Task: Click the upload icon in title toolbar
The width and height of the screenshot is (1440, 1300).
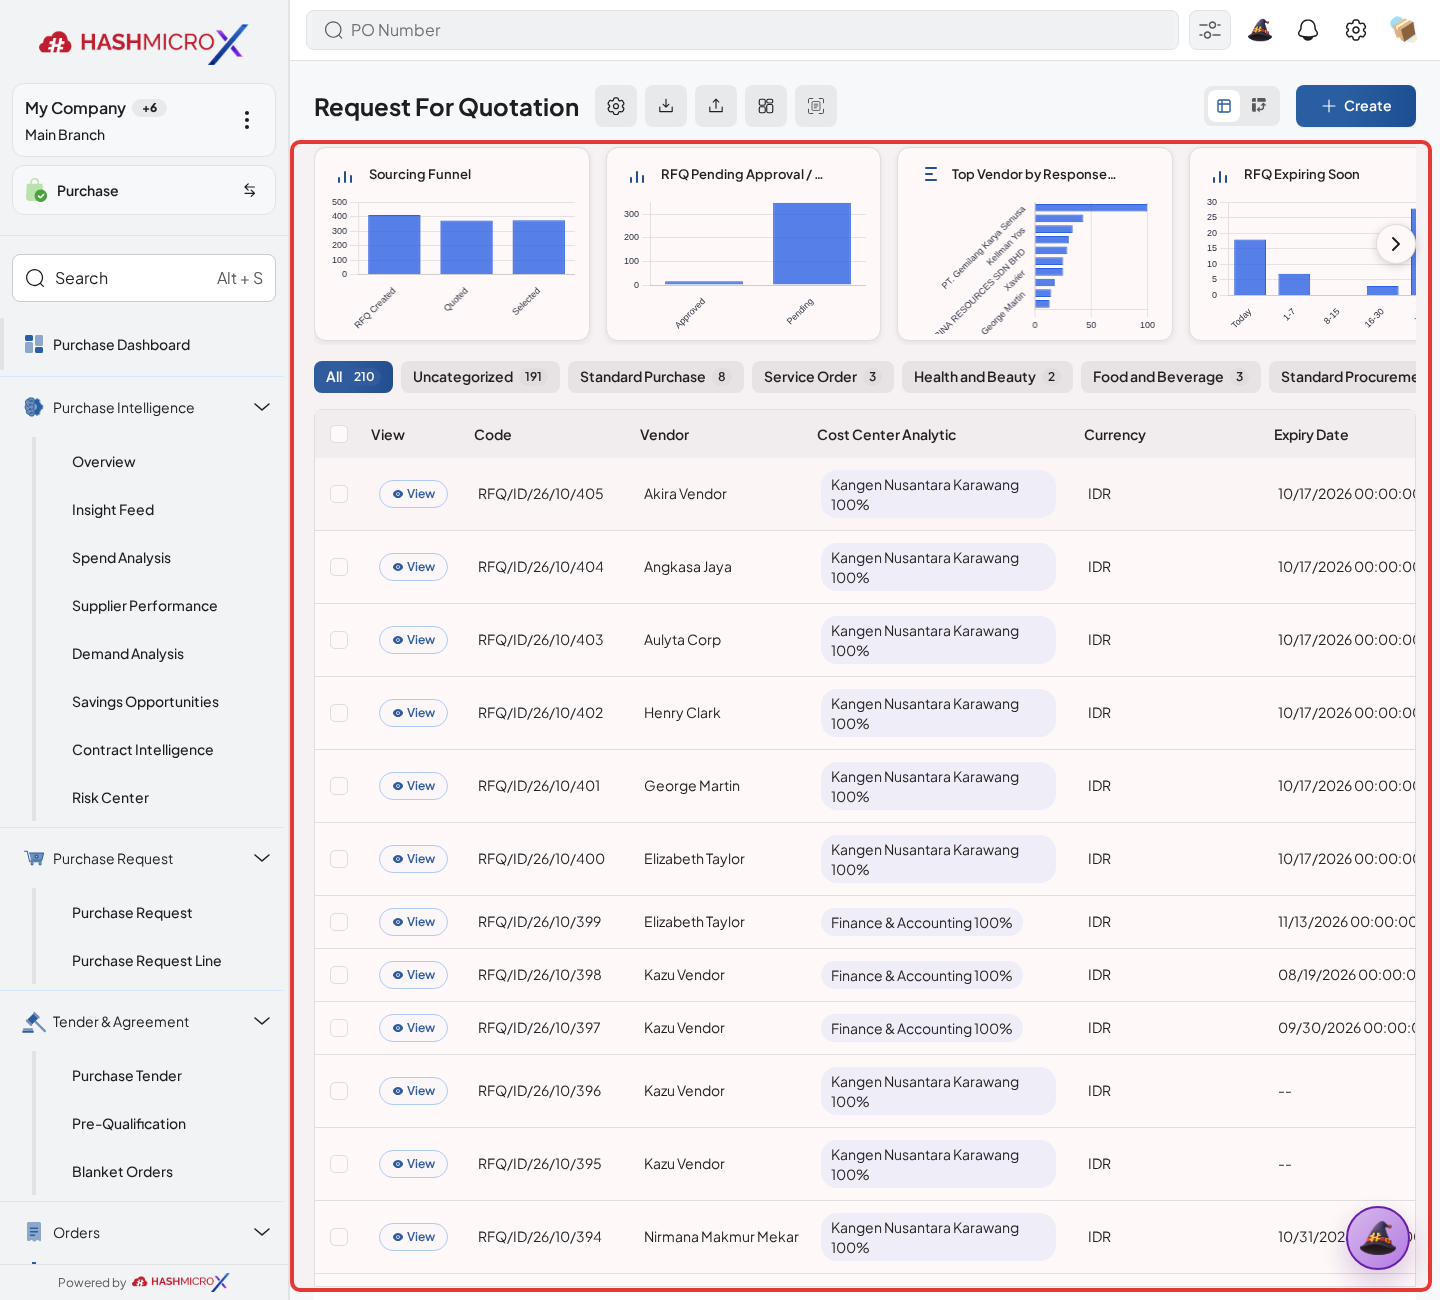Action: click(716, 106)
